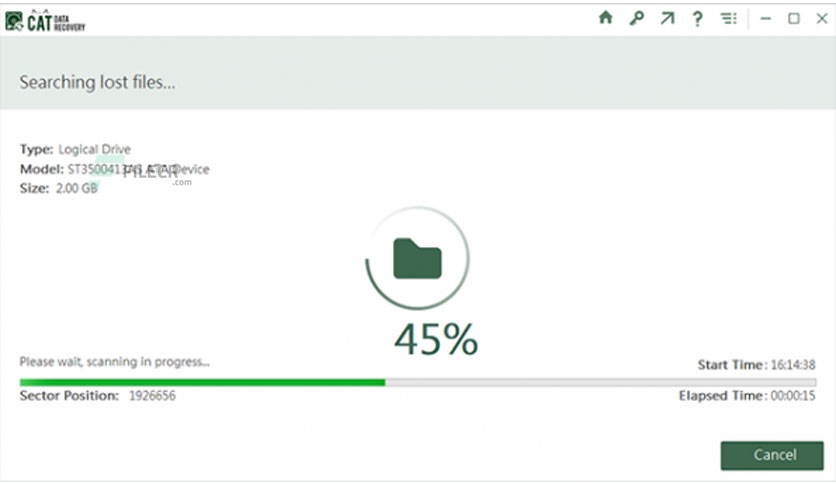Click Elapsed Time 00:00:15 value
This screenshot has width=836, height=484.
[793, 396]
